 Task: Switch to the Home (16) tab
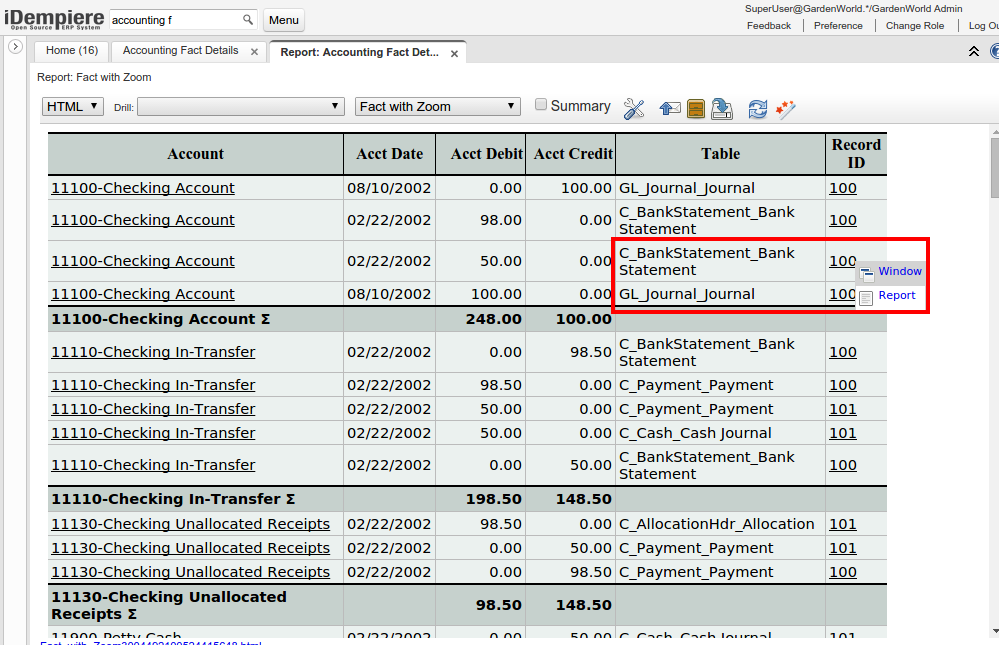coord(72,50)
